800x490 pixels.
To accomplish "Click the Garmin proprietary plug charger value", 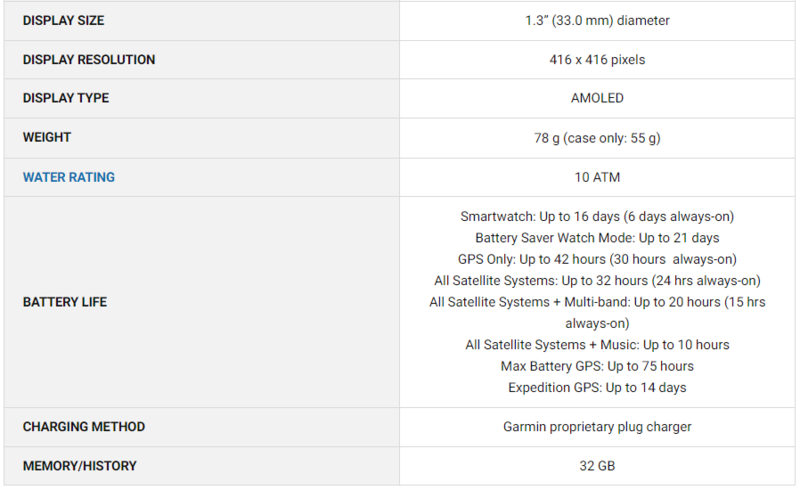I will pyautogui.click(x=597, y=427).
